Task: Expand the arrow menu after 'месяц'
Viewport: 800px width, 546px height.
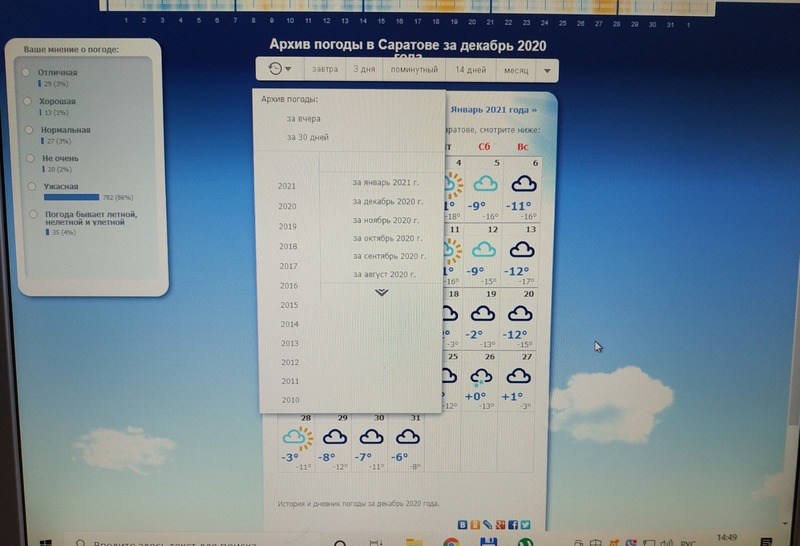Action: 547,70
